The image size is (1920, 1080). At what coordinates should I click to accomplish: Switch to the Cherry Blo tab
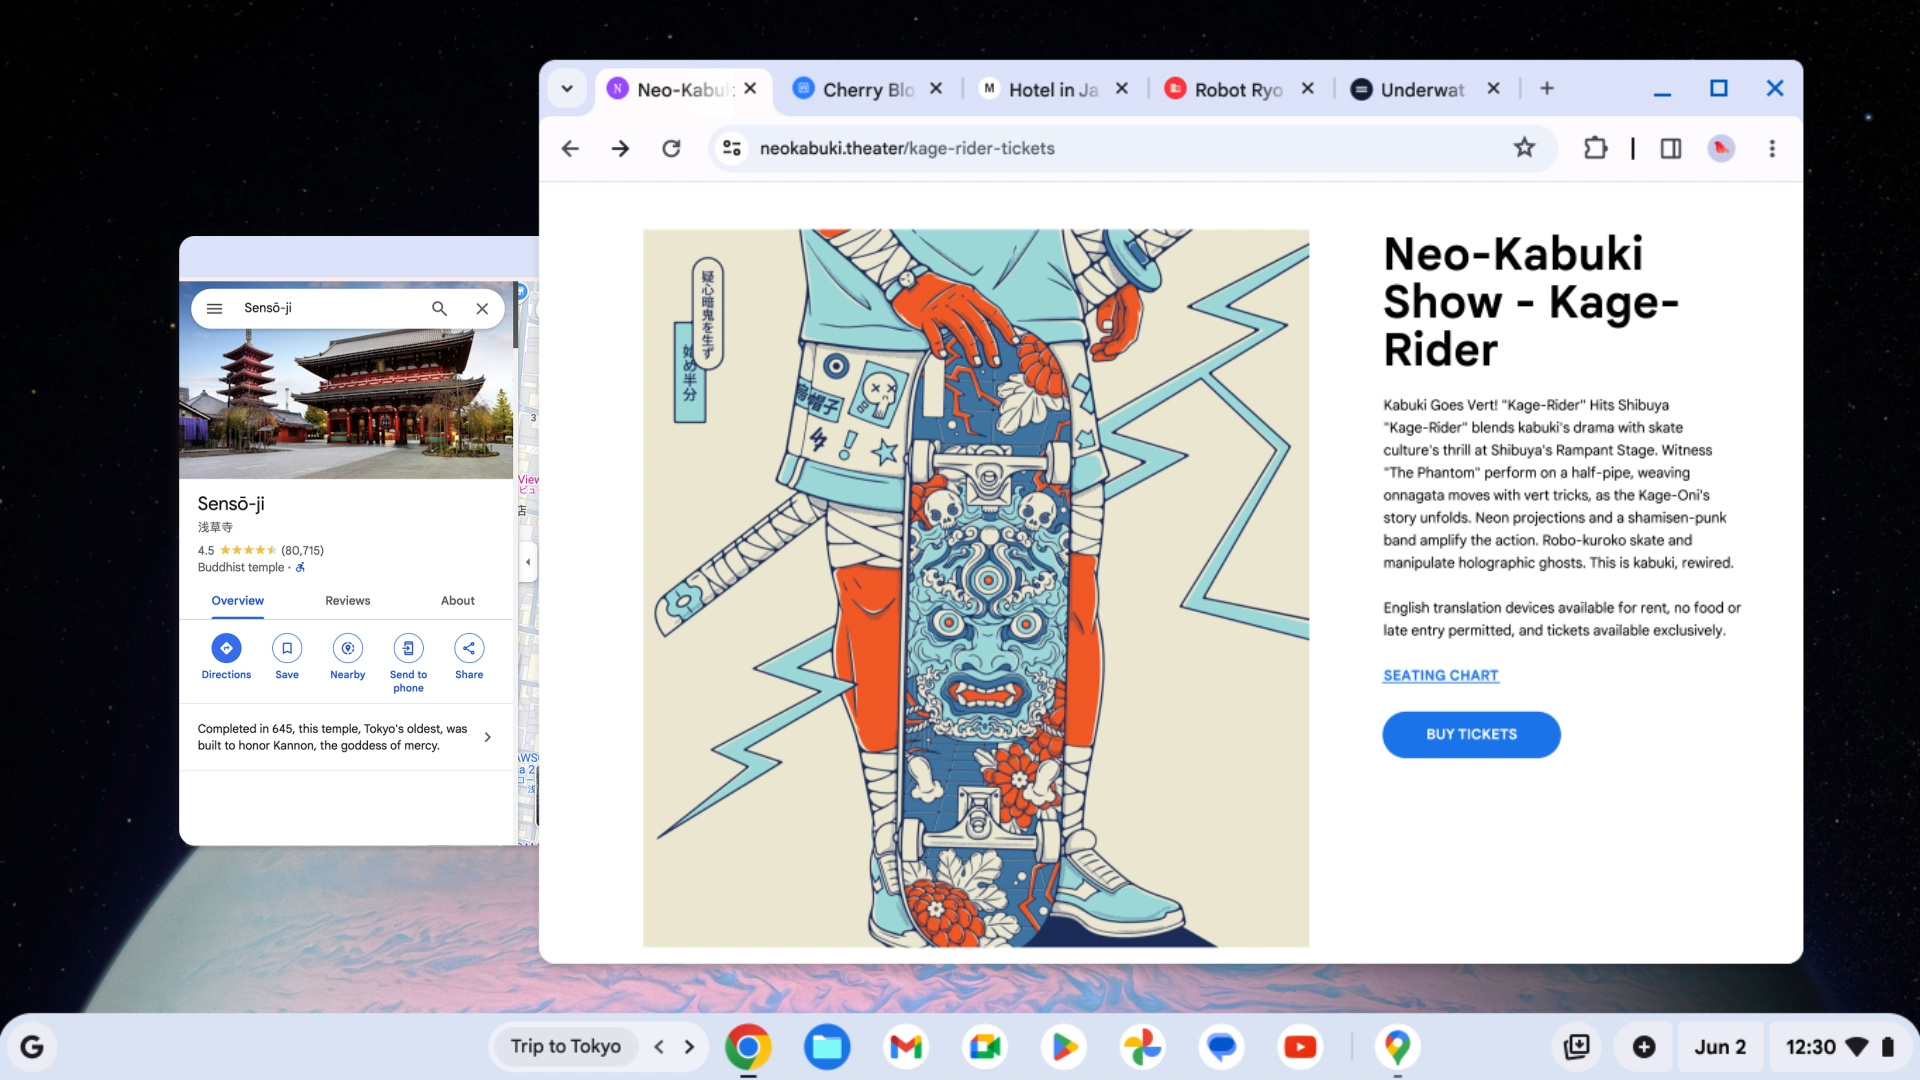tap(867, 89)
